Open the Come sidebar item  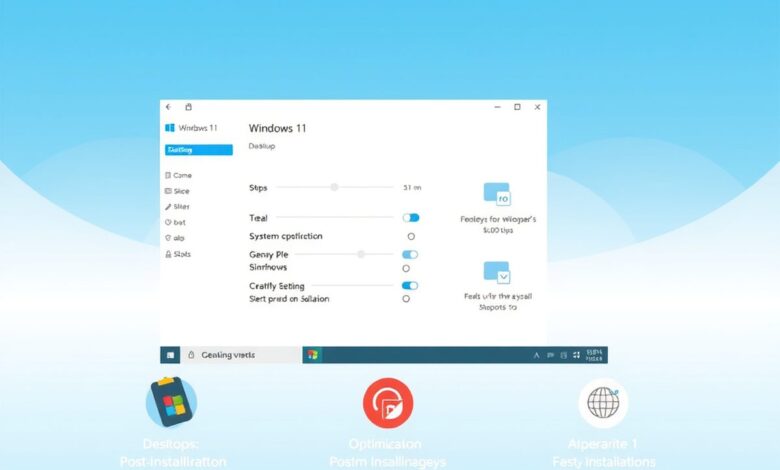click(x=179, y=175)
